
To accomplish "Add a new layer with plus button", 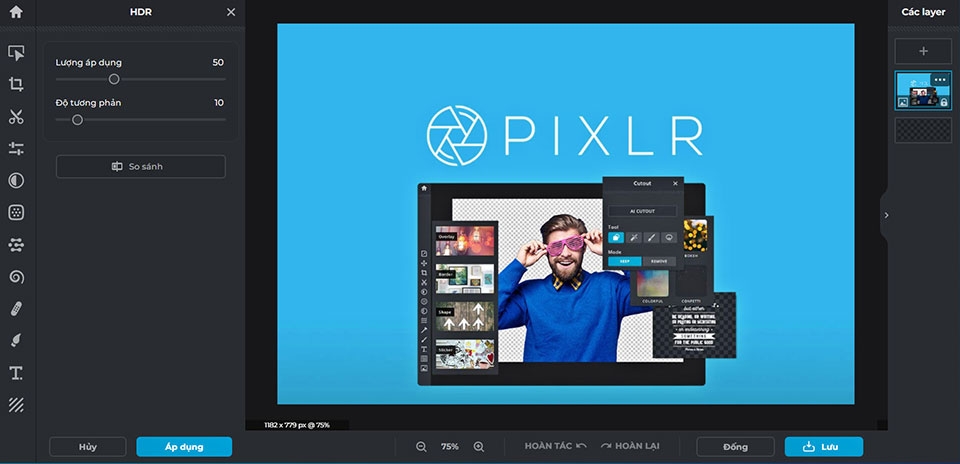I will pyautogui.click(x=923, y=51).
